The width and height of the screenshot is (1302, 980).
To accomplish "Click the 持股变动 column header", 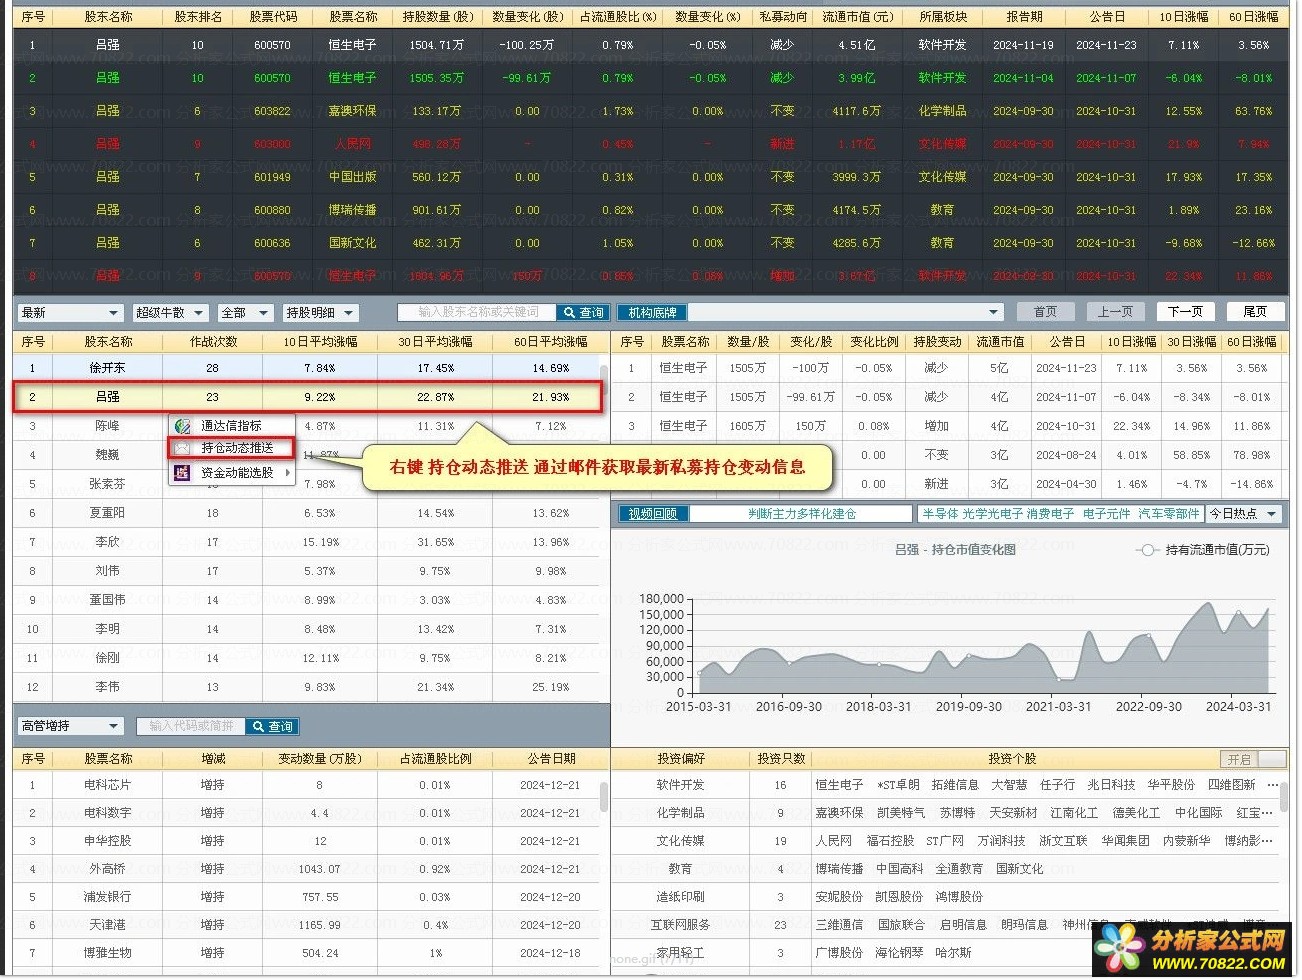I will coord(937,342).
